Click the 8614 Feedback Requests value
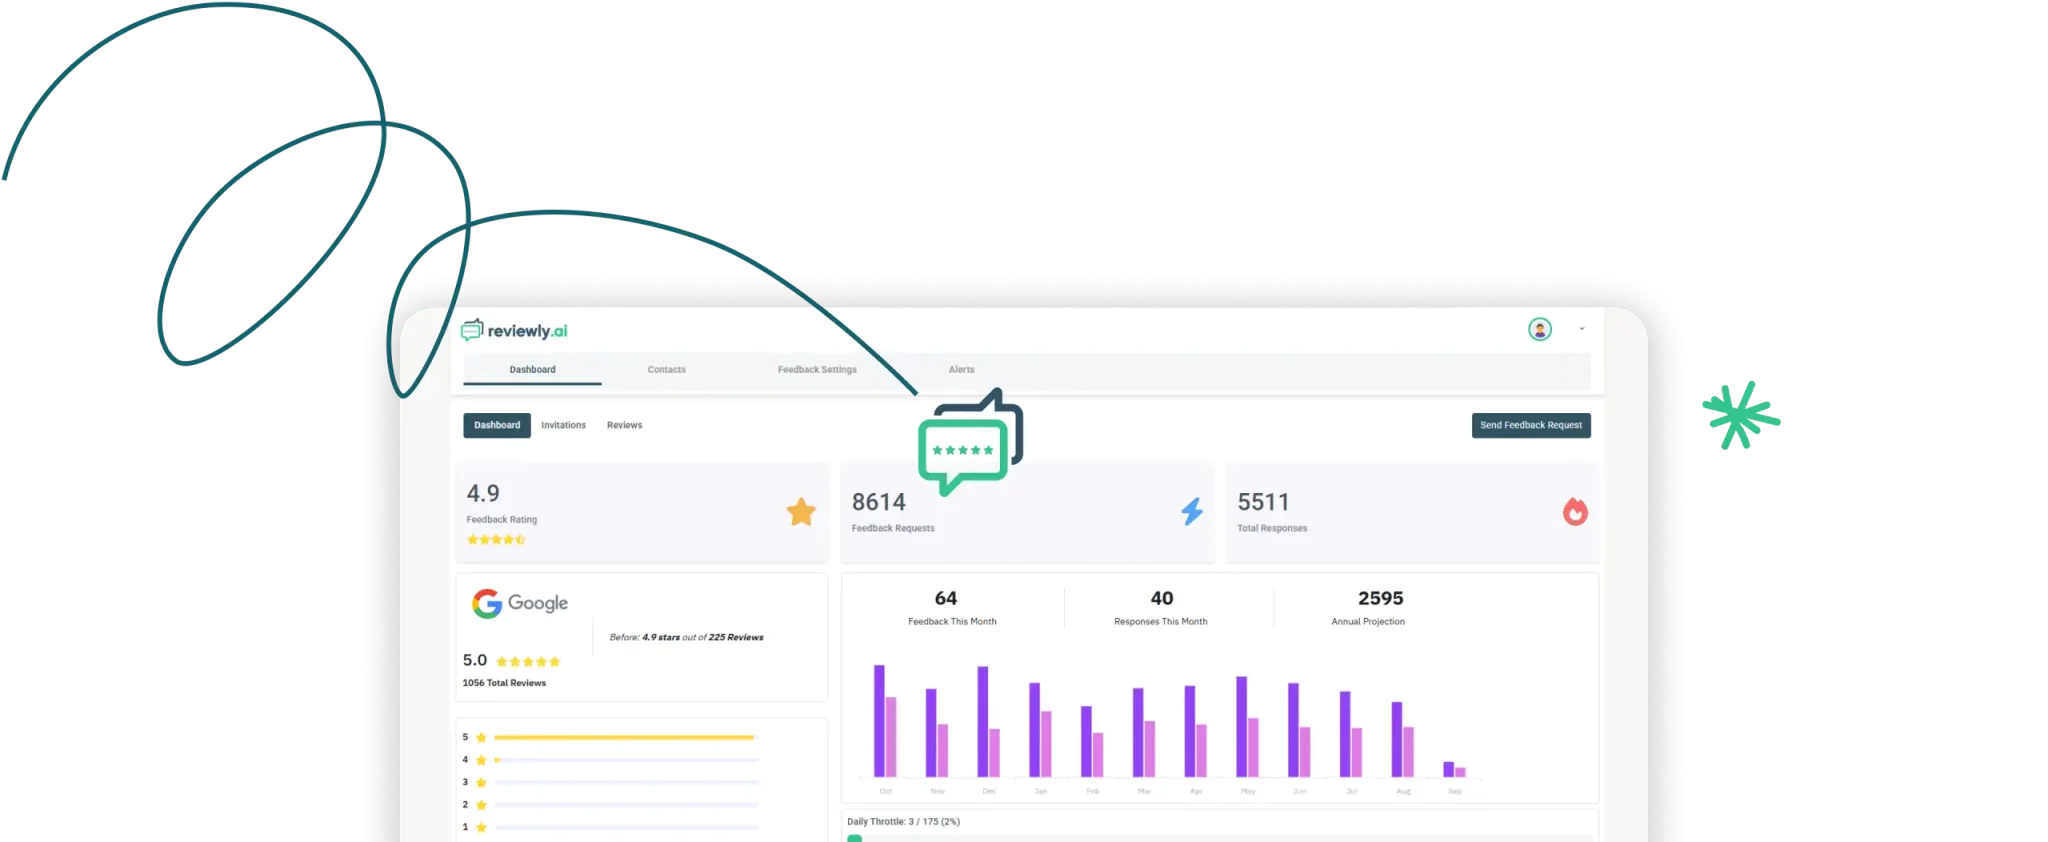Image resolution: width=2048 pixels, height=842 pixels. click(879, 502)
